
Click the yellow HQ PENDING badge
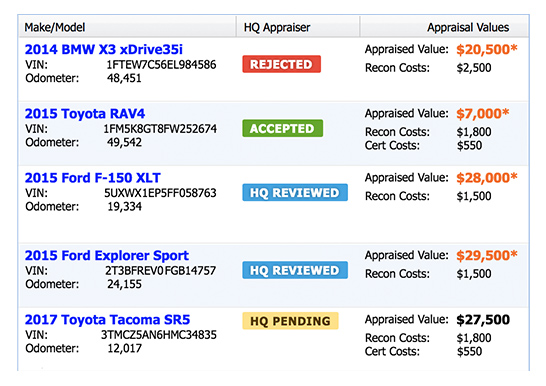(290, 321)
